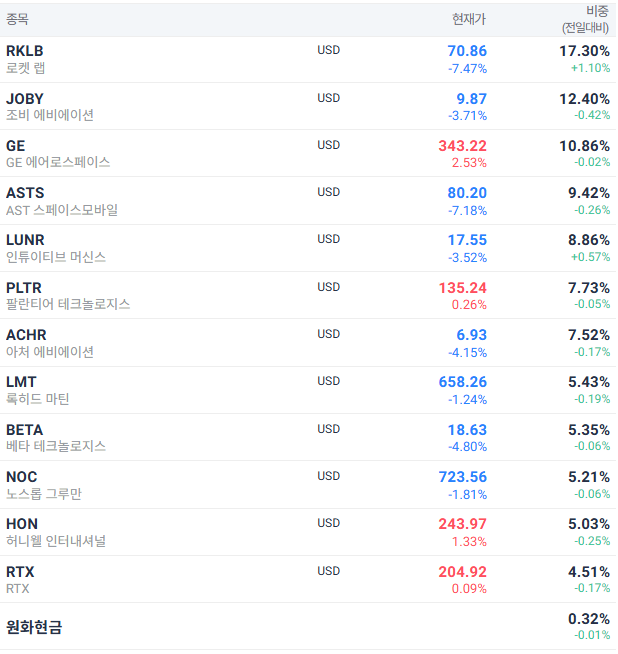
Task: Select the 로켓 랩 company name
Action: click(x=26, y=68)
